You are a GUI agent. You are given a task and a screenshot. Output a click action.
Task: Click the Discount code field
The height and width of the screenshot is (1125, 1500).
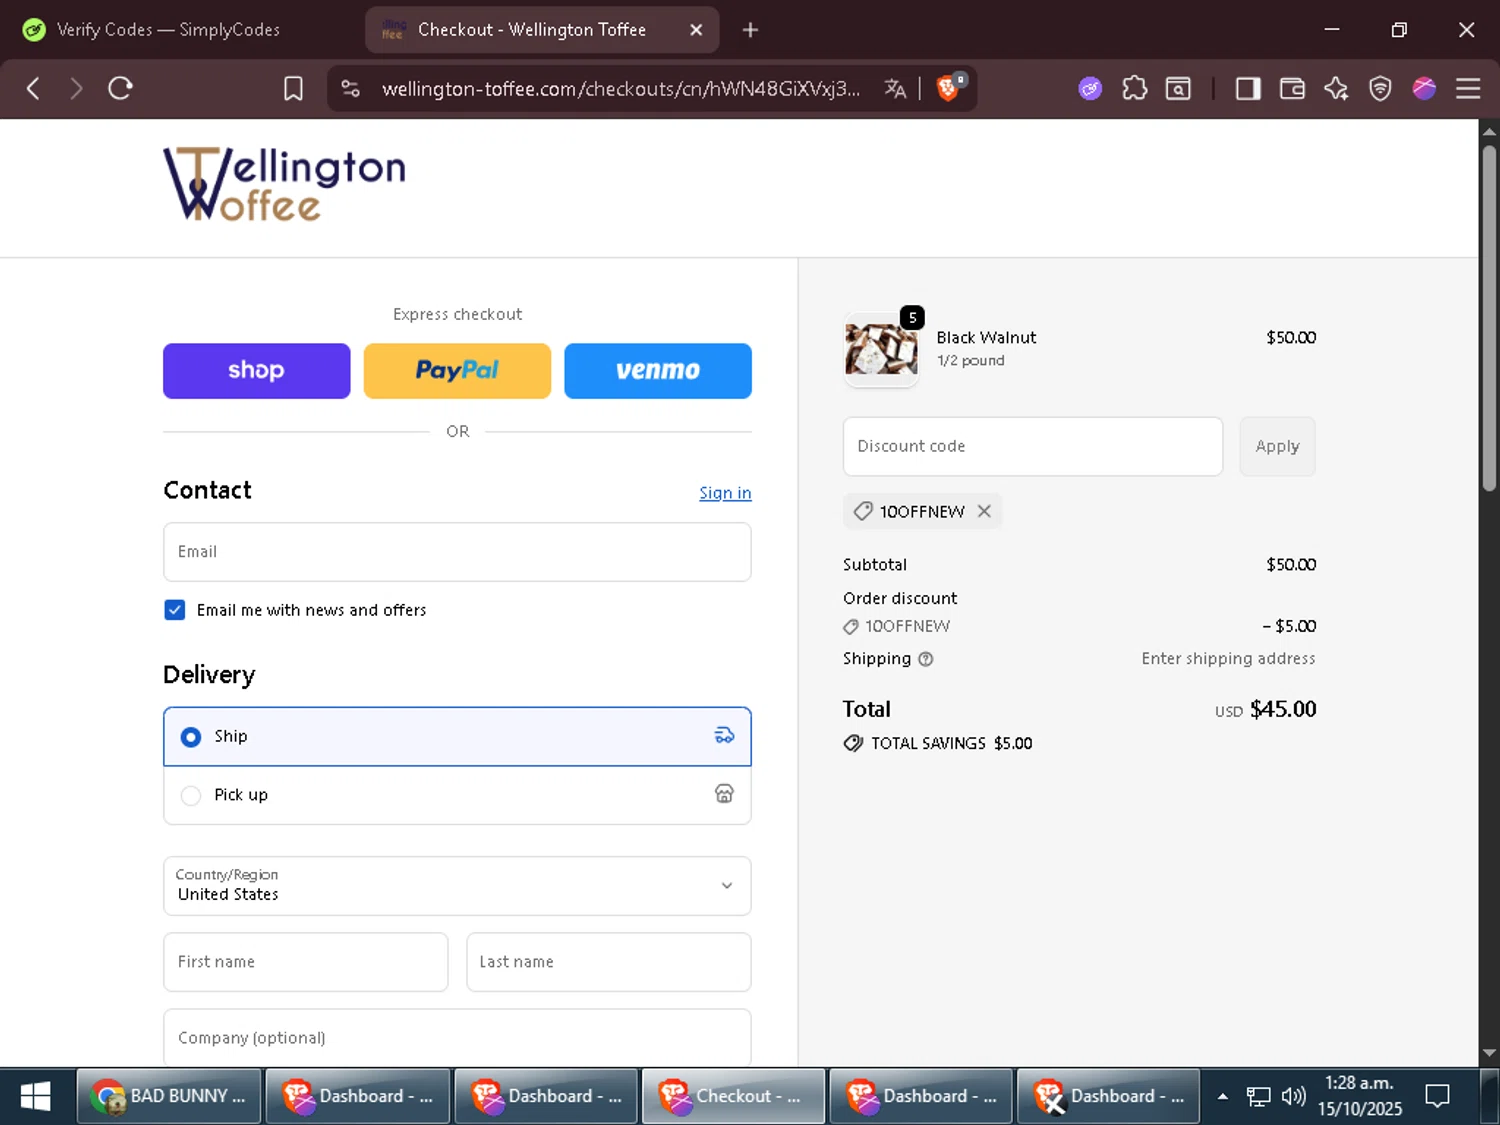pyautogui.click(x=1033, y=446)
